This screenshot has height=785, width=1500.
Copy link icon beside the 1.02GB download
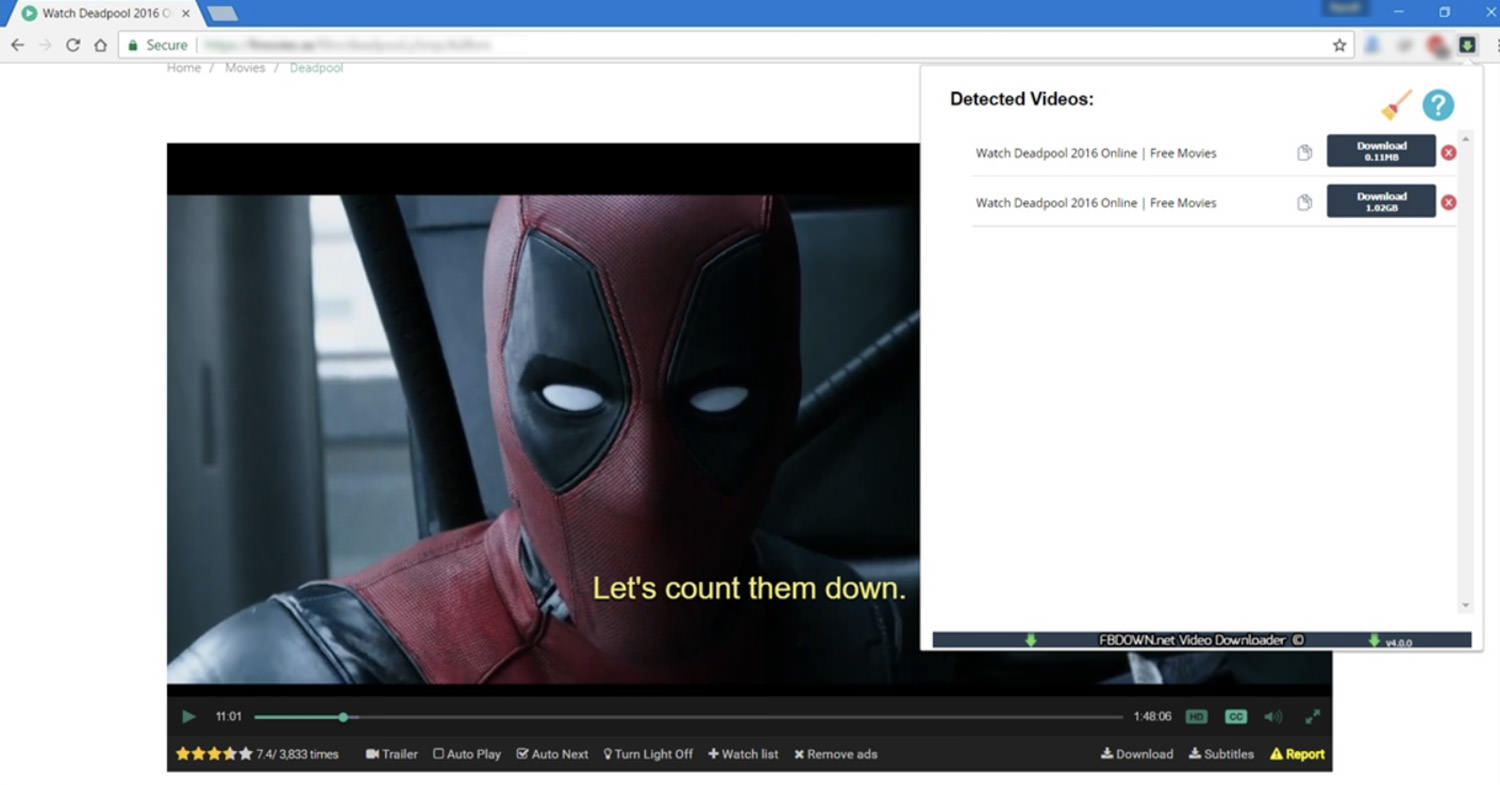pyautogui.click(x=1304, y=202)
